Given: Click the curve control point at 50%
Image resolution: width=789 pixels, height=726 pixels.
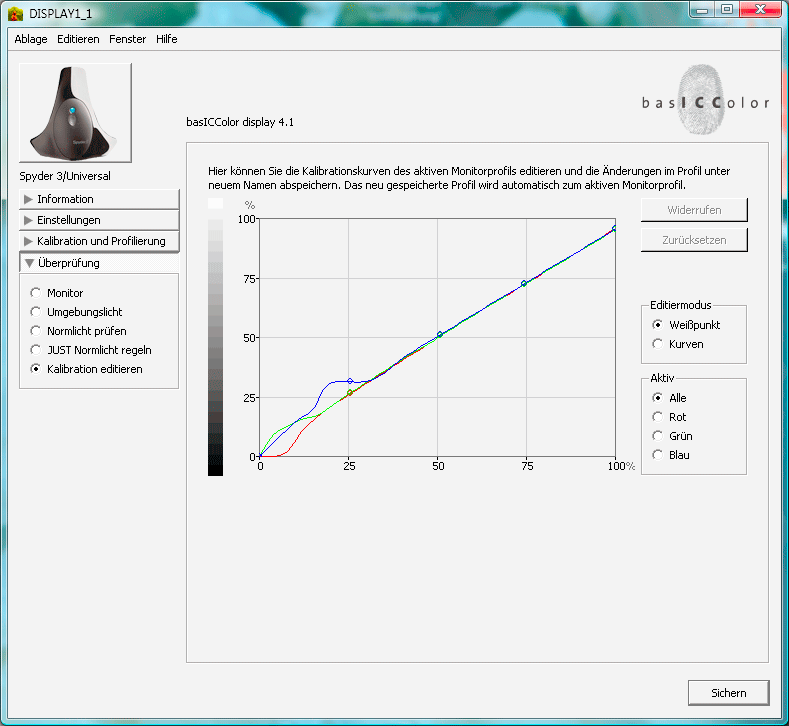Looking at the screenshot, I should click(x=440, y=334).
